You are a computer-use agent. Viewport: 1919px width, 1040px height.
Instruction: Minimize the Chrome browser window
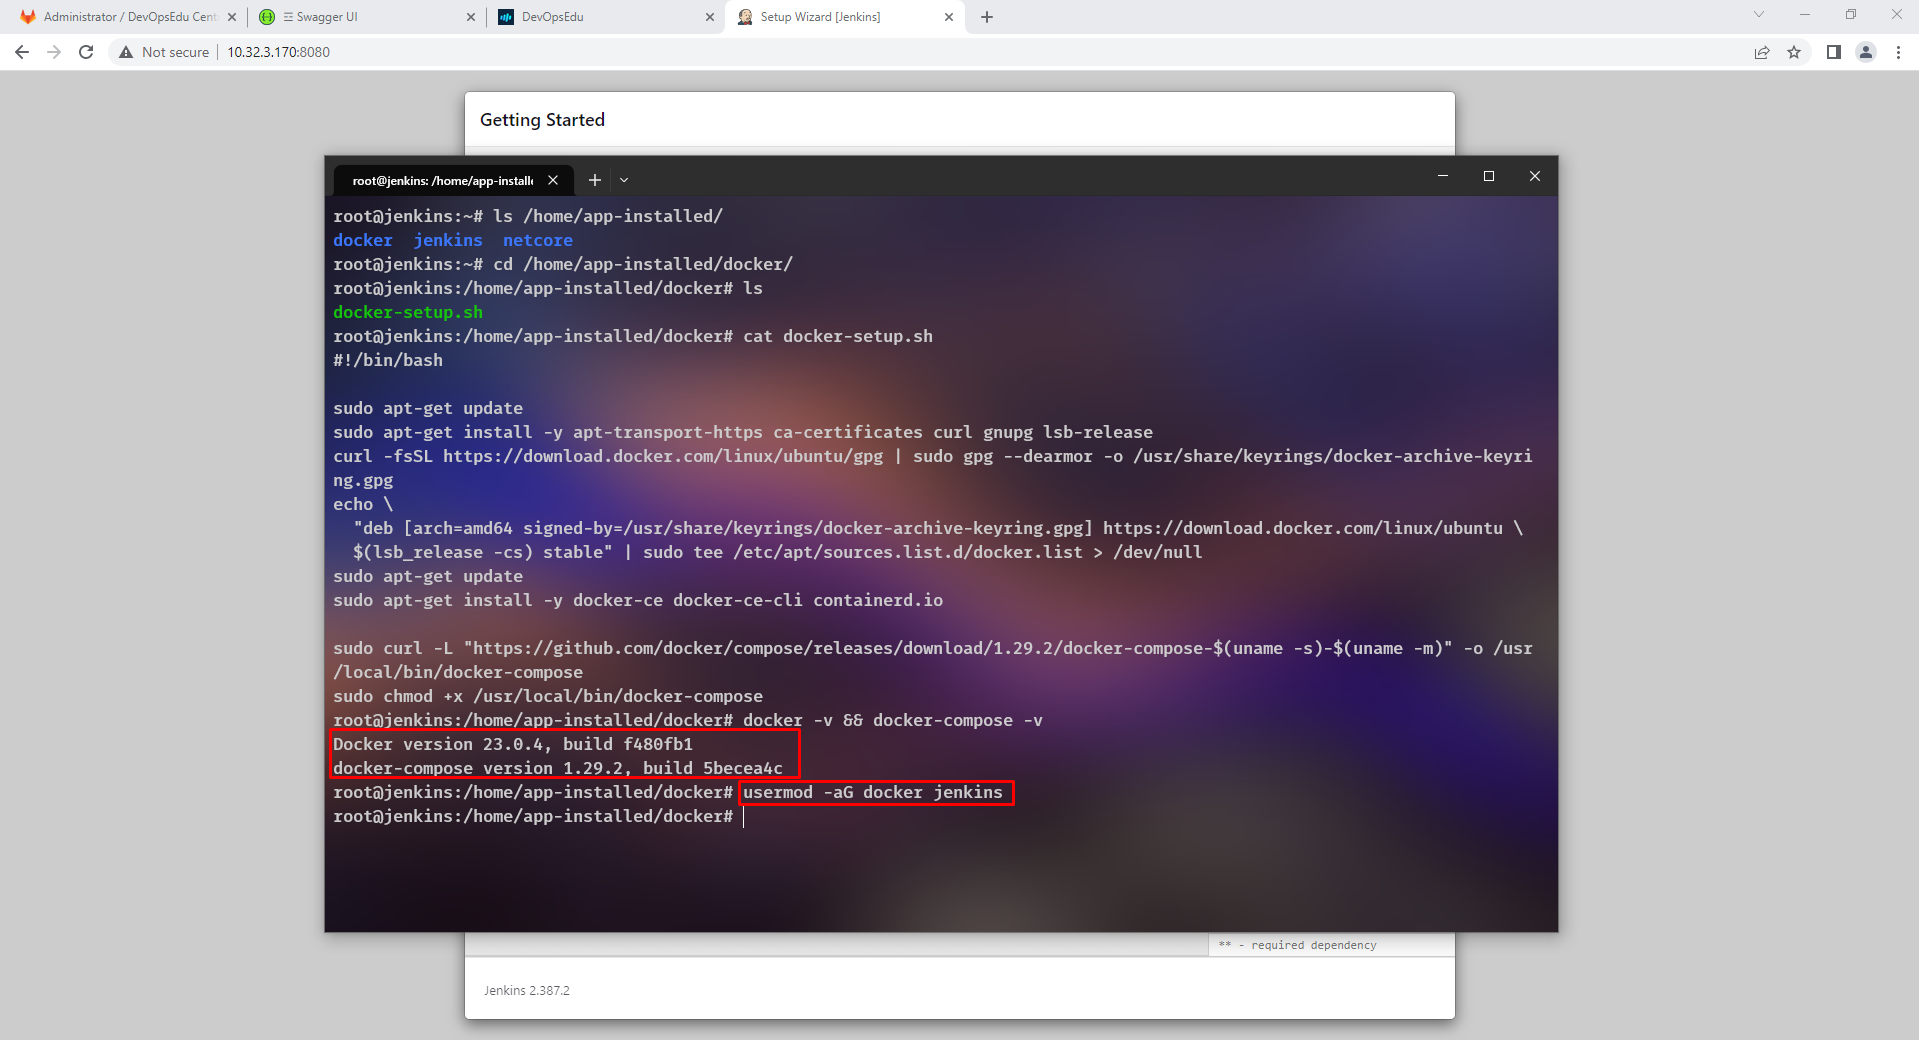click(1805, 14)
